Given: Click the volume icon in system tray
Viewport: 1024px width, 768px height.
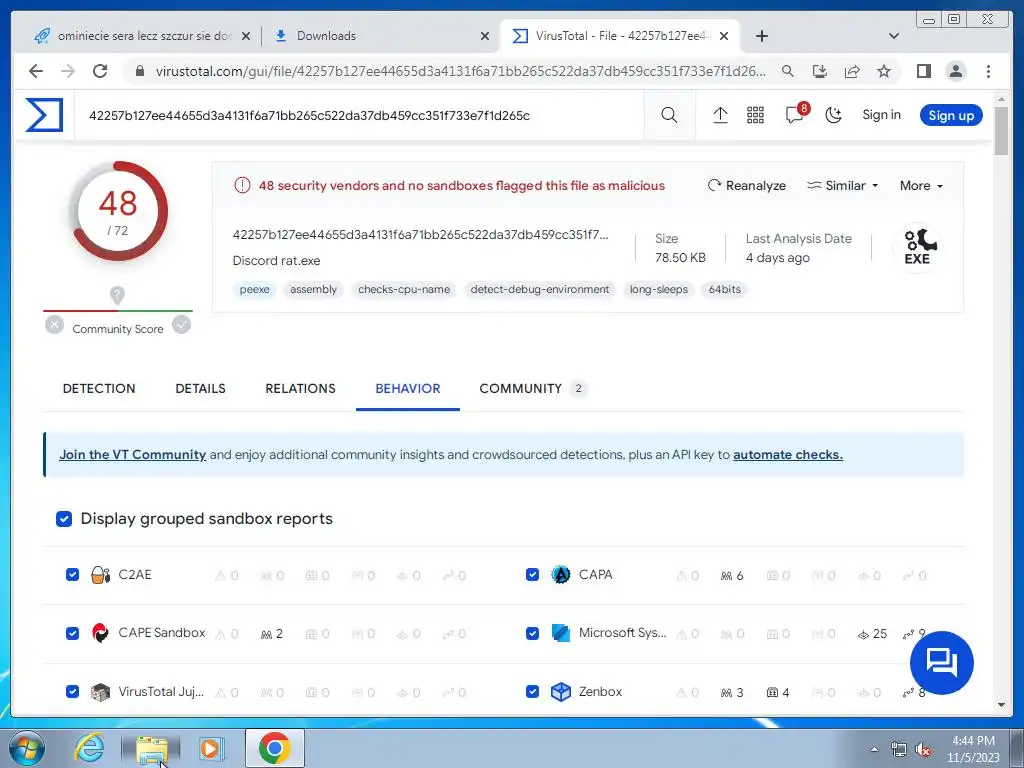Looking at the screenshot, I should click(x=922, y=750).
